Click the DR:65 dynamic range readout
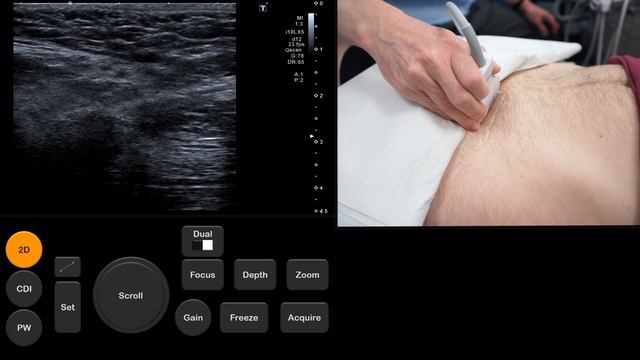 [296, 62]
